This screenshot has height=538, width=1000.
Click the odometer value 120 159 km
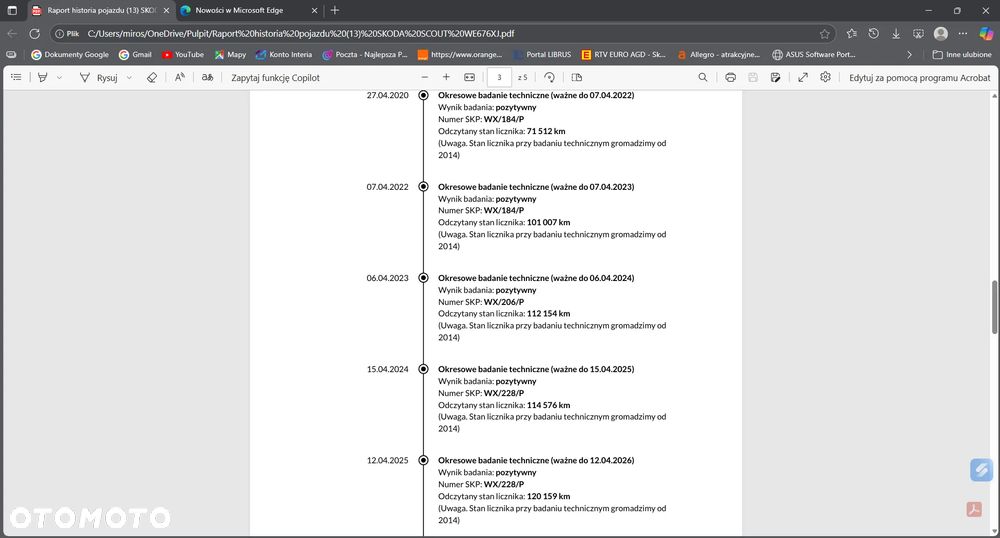(548, 496)
